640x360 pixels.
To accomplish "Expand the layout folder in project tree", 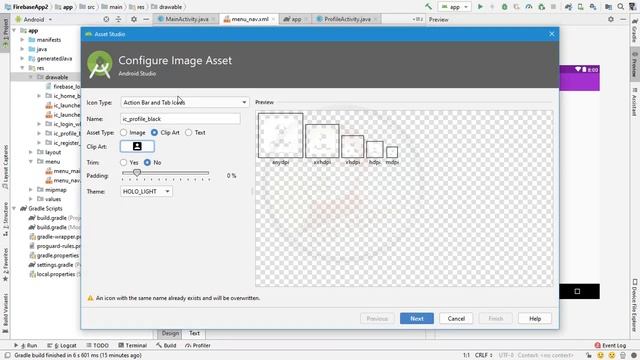I will tap(31, 152).
